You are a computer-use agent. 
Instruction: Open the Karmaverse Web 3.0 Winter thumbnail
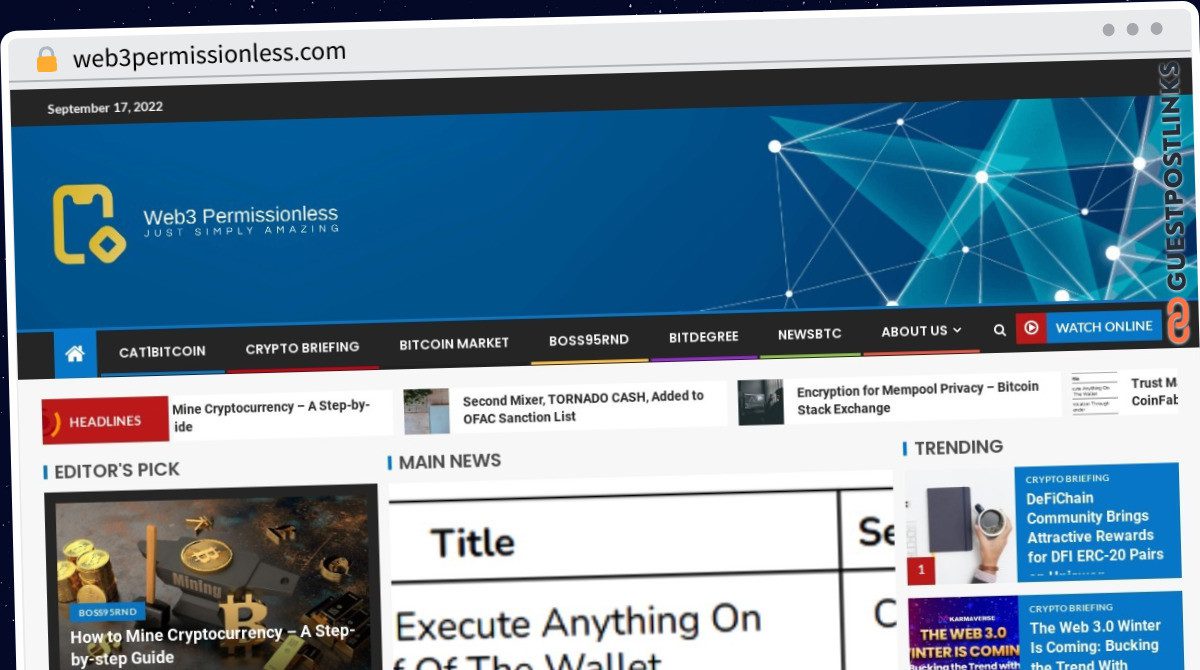point(963,634)
